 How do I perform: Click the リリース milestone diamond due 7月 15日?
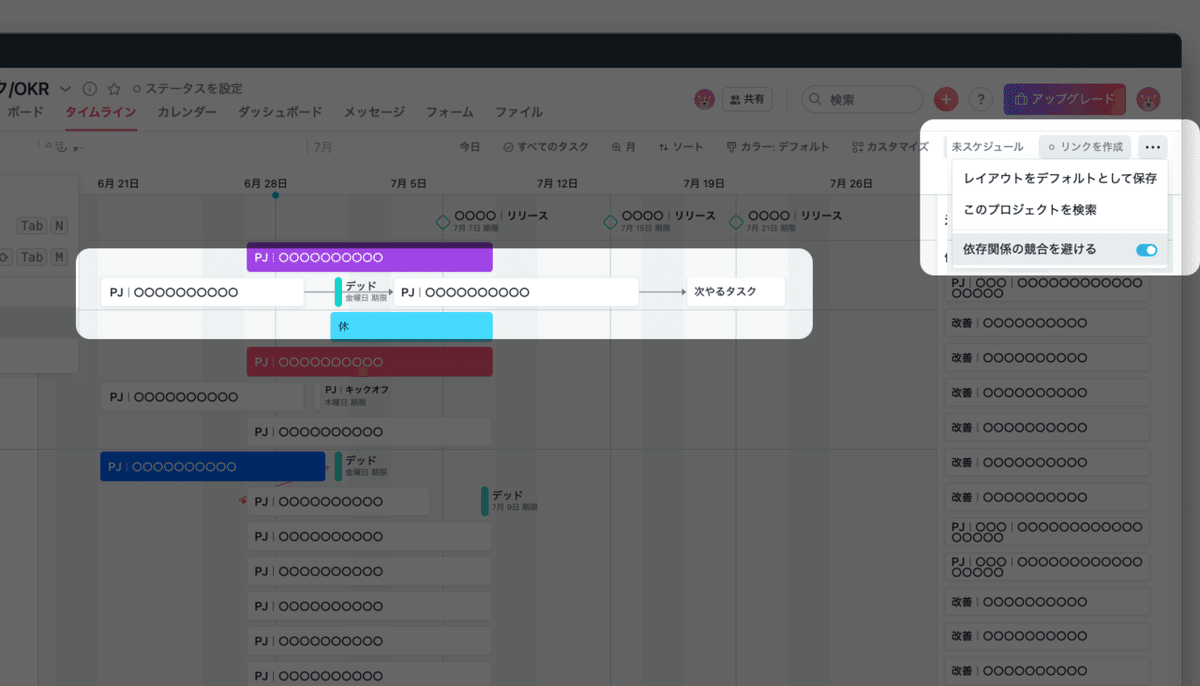610,222
